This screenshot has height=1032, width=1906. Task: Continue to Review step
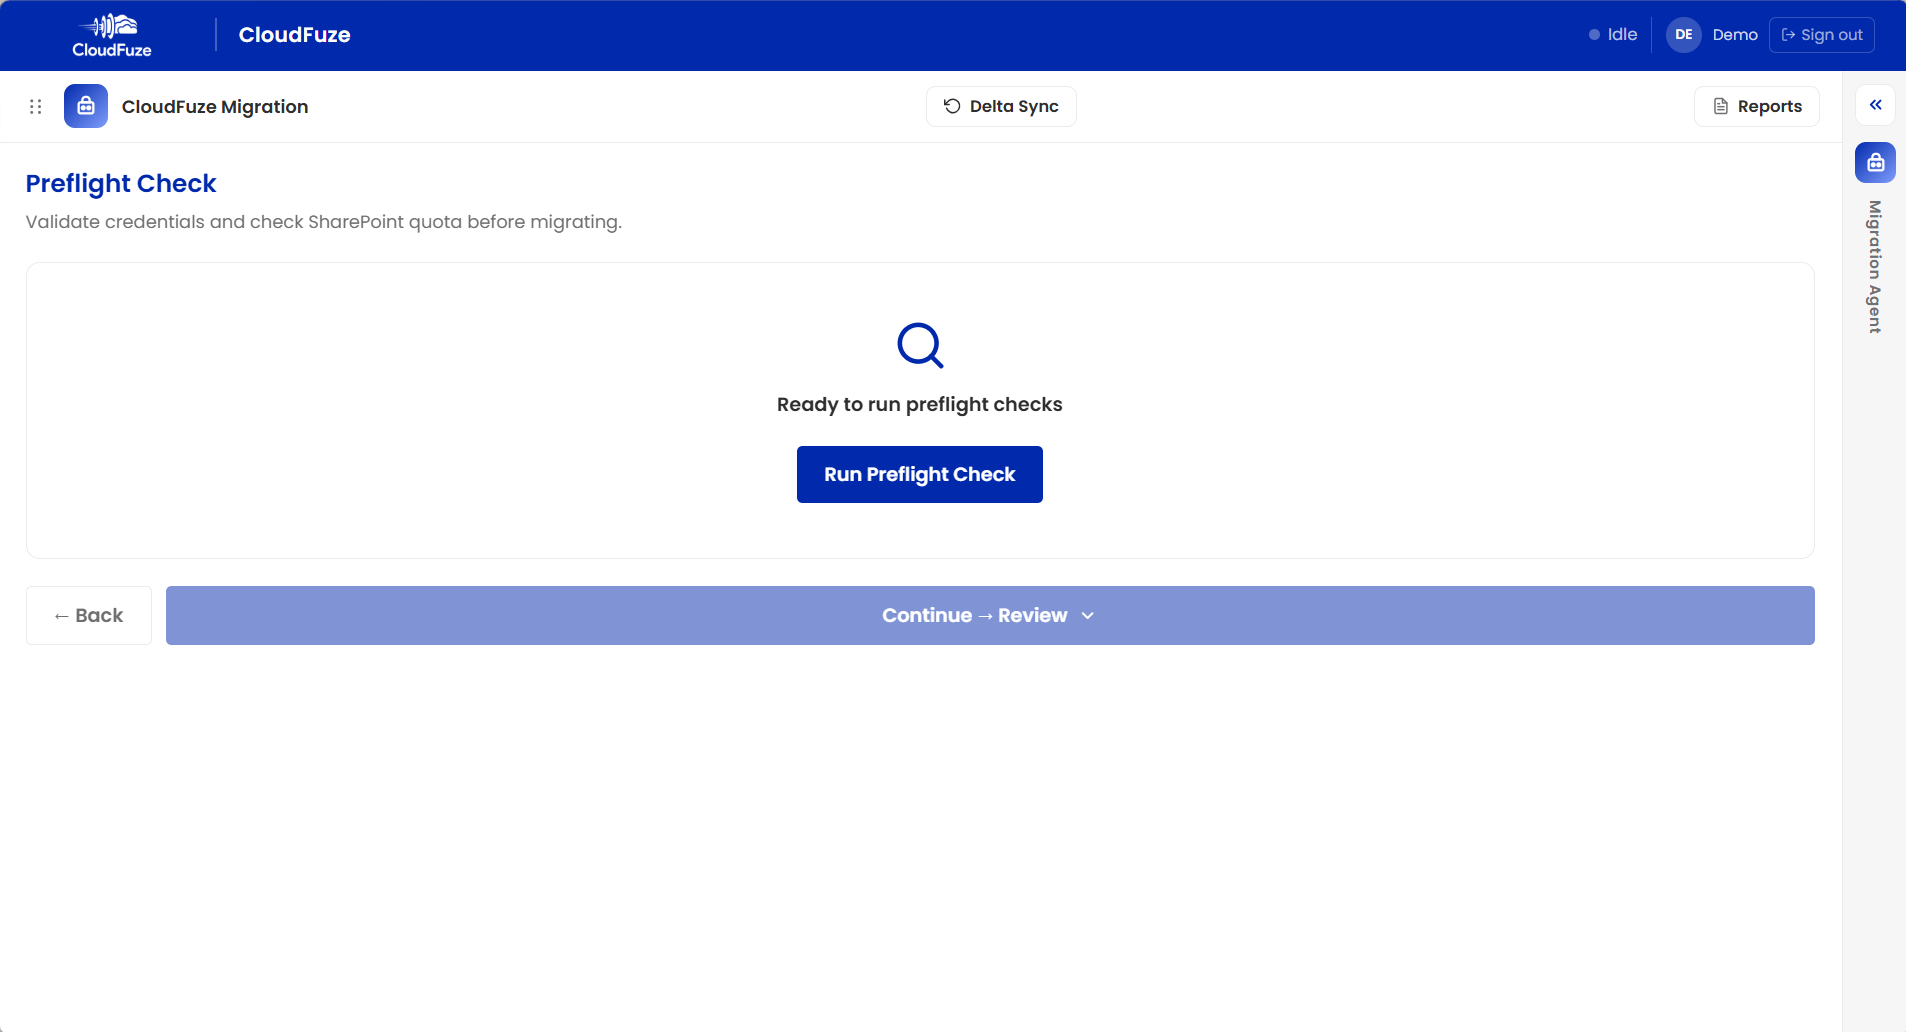(x=990, y=616)
